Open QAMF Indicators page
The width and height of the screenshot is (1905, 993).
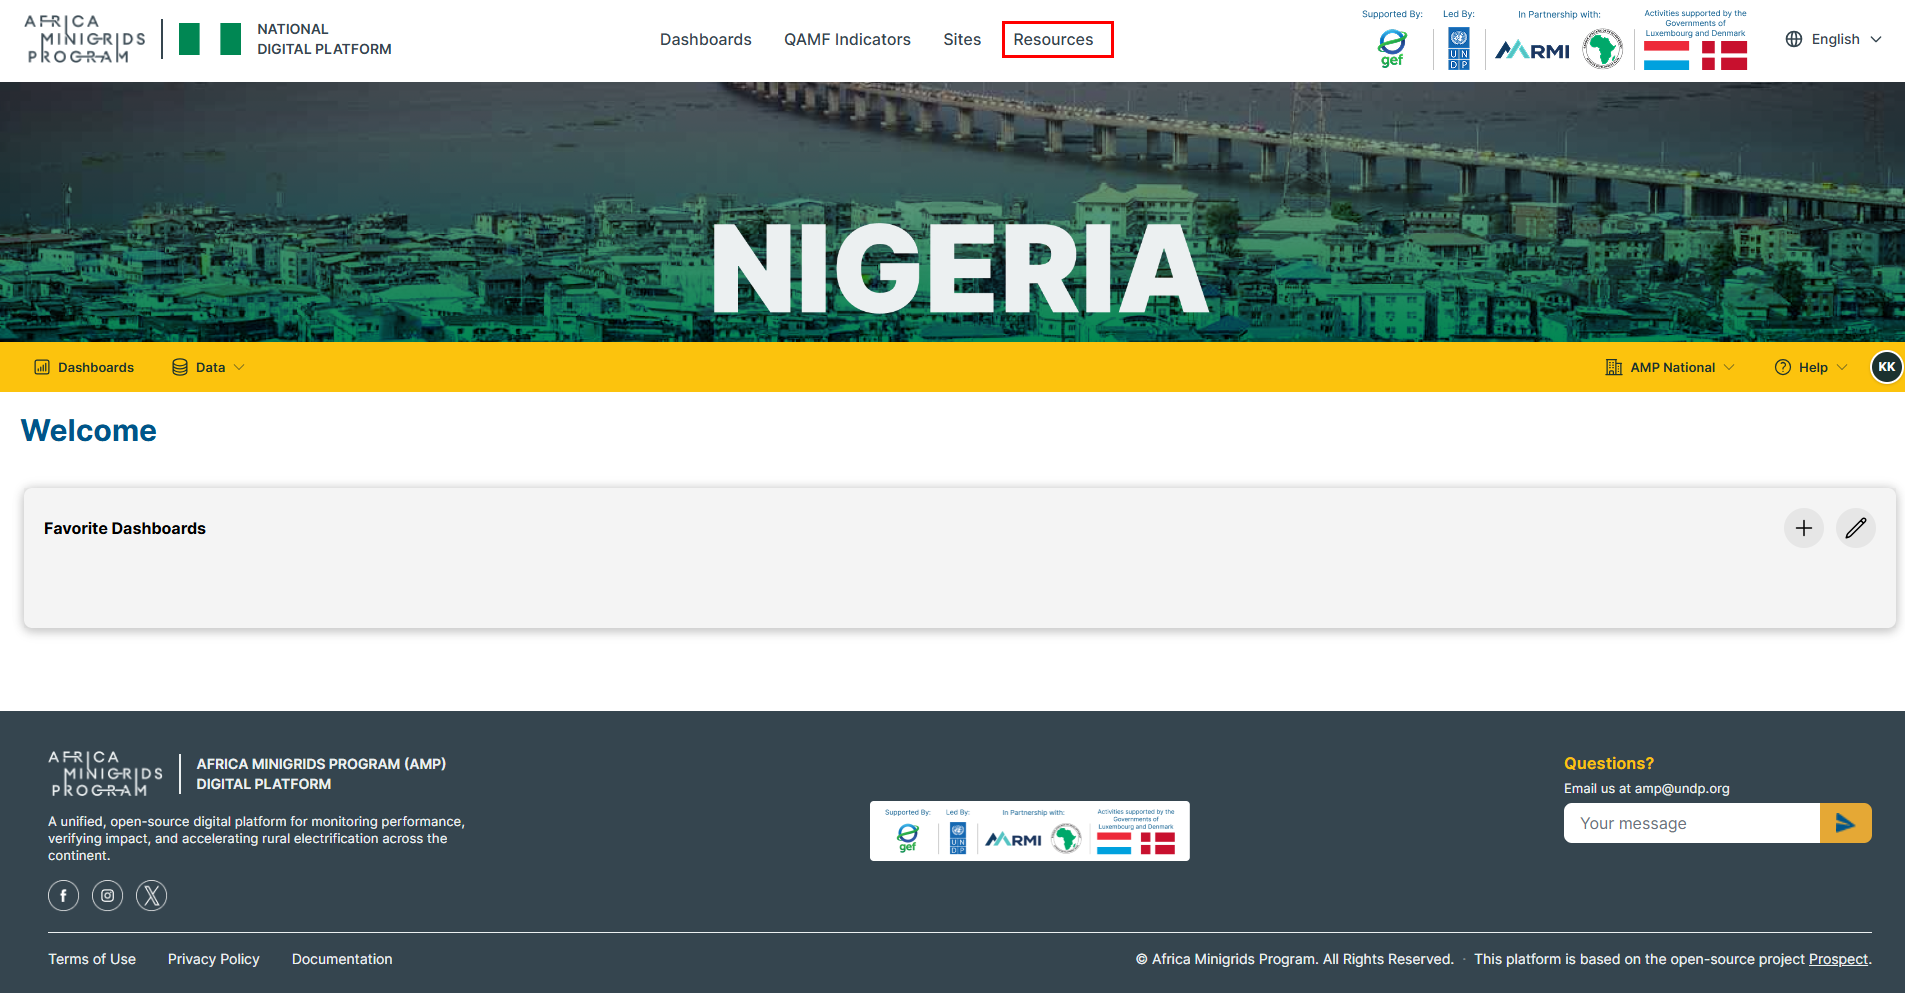click(x=847, y=40)
